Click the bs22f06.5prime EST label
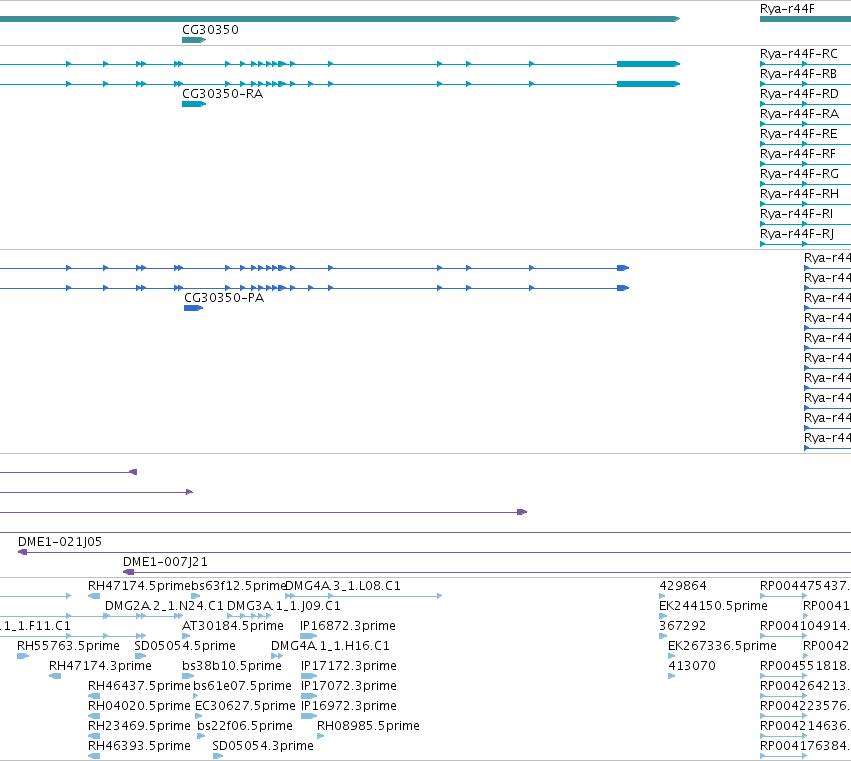The height and width of the screenshot is (761, 851). coord(245,726)
